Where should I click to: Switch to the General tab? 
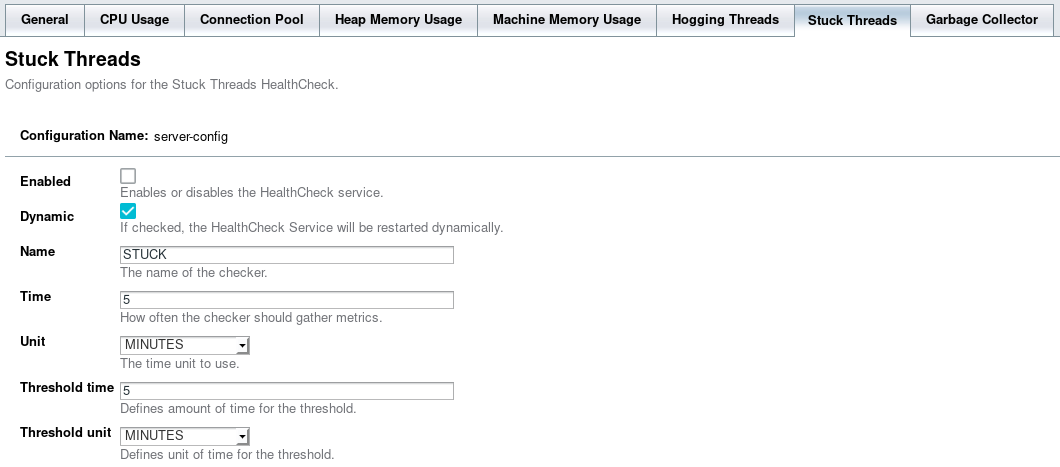click(x=45, y=20)
